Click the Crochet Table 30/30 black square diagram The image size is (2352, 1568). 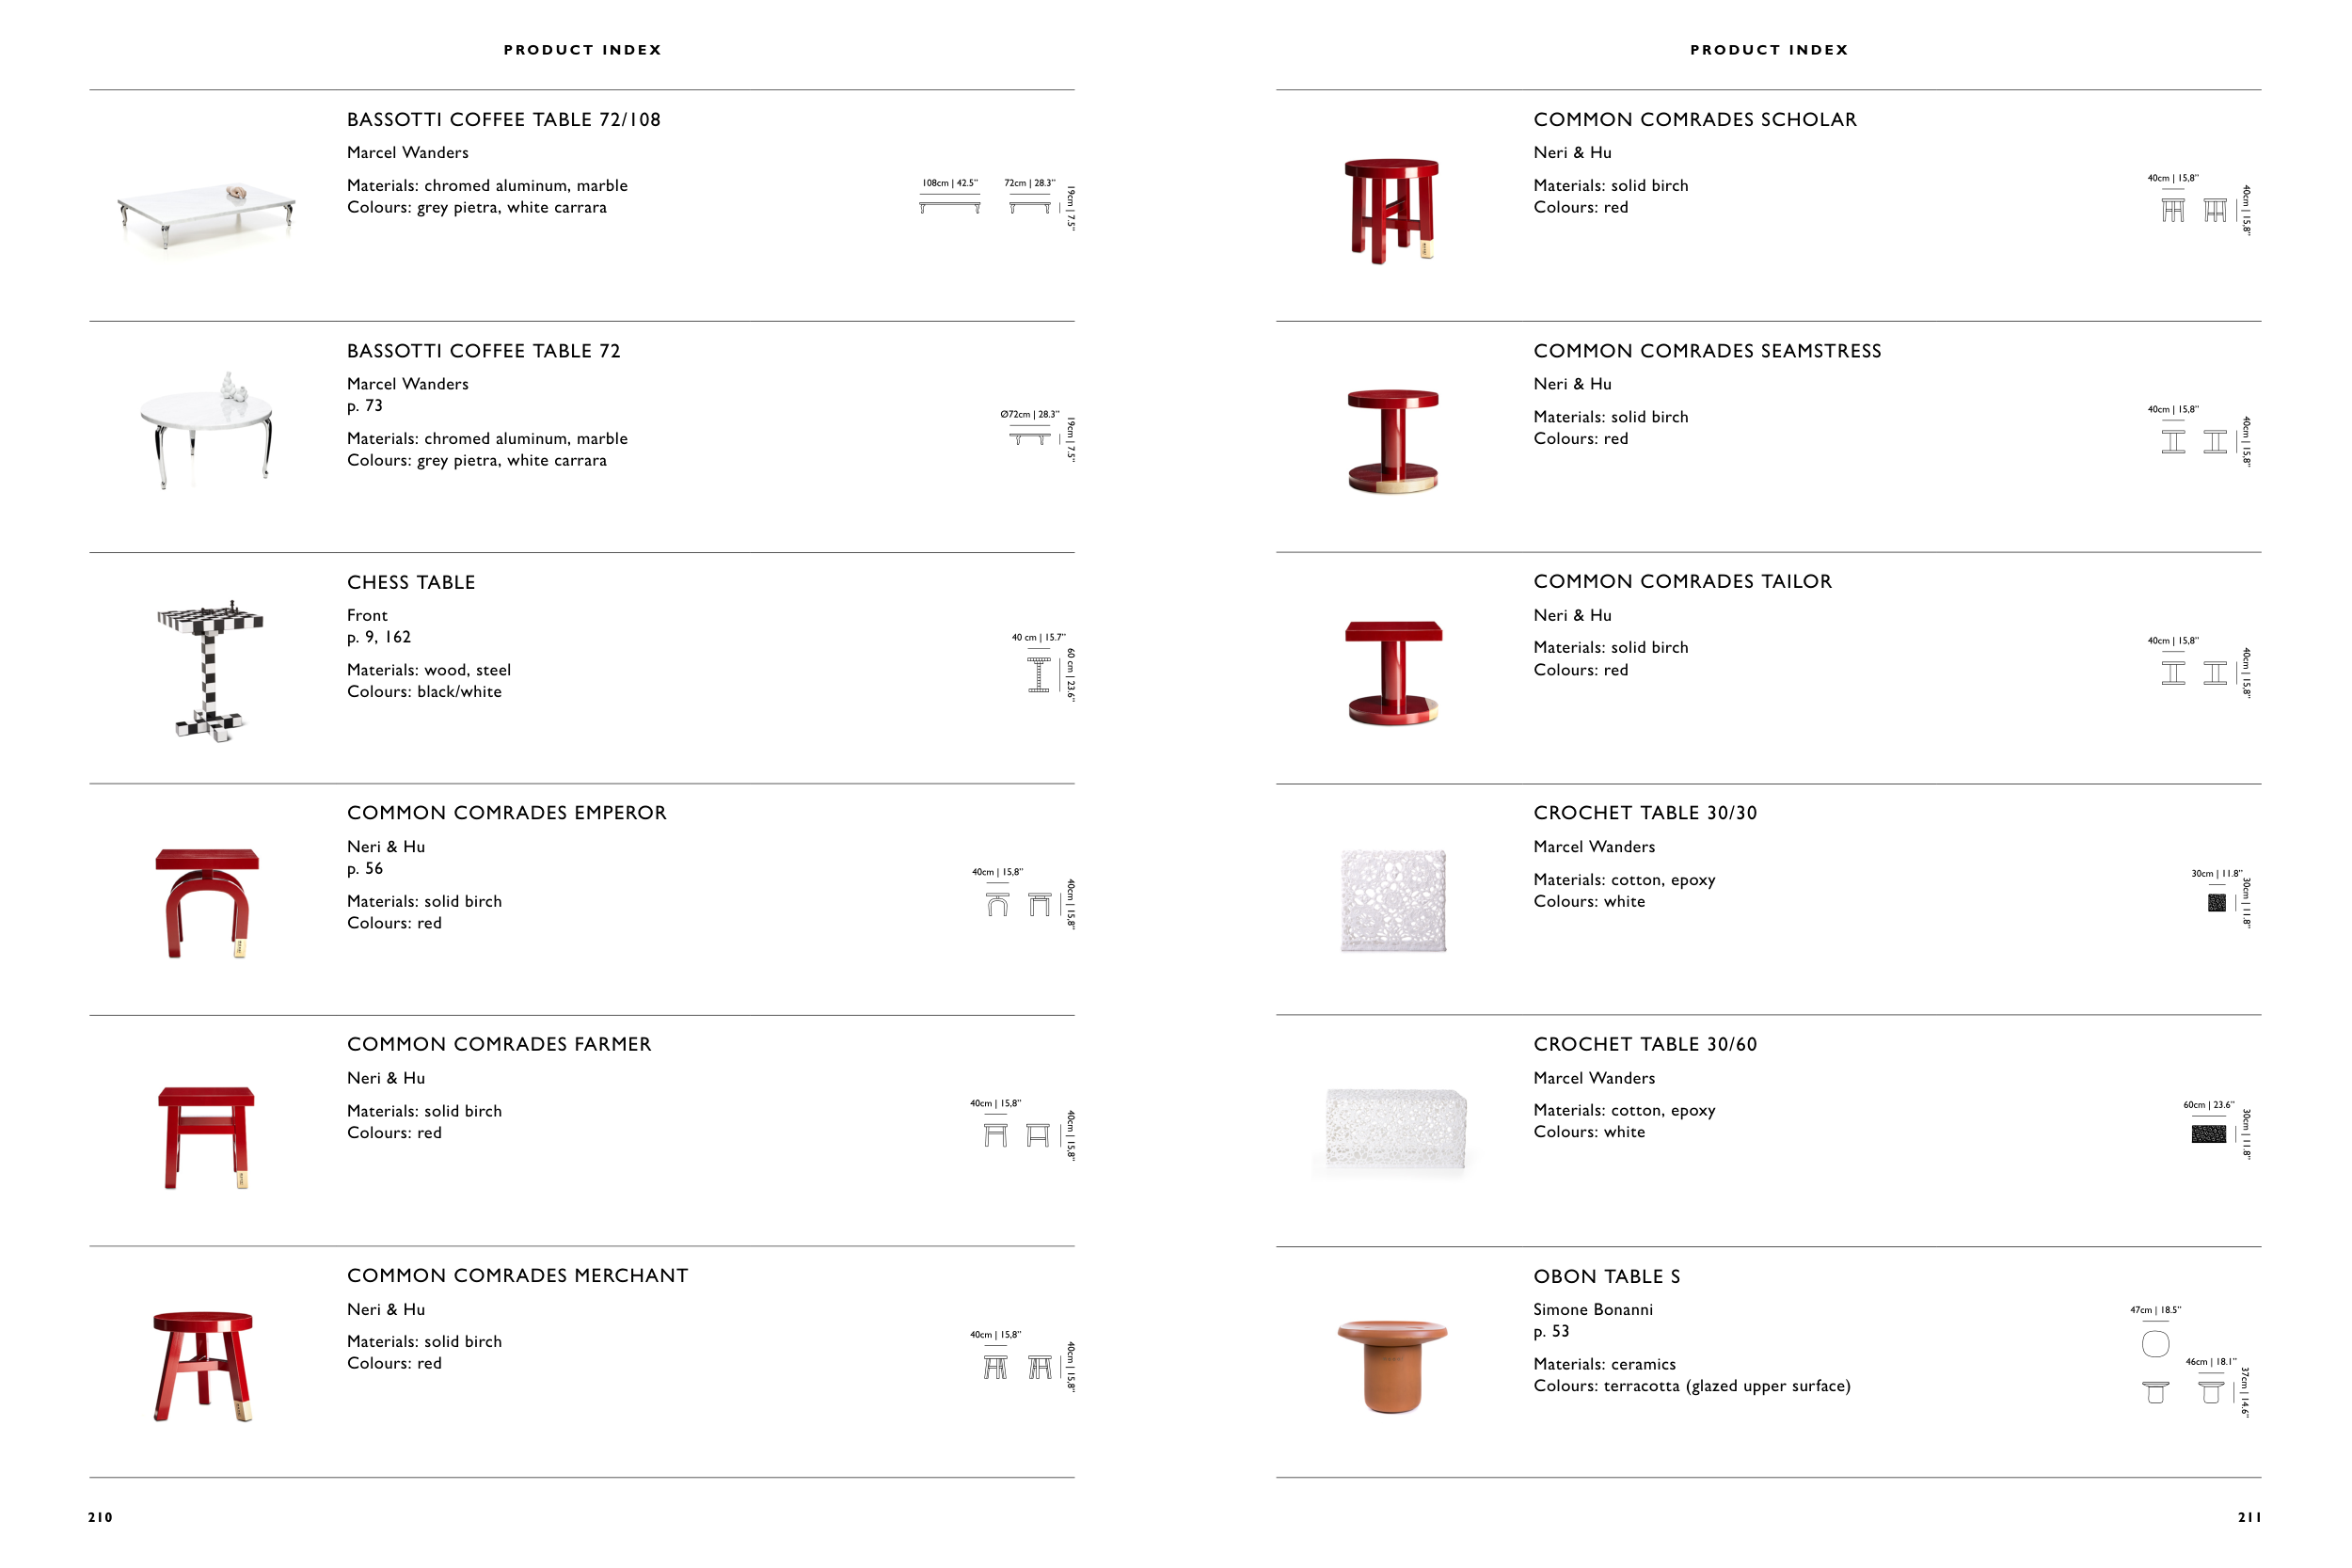2216,903
